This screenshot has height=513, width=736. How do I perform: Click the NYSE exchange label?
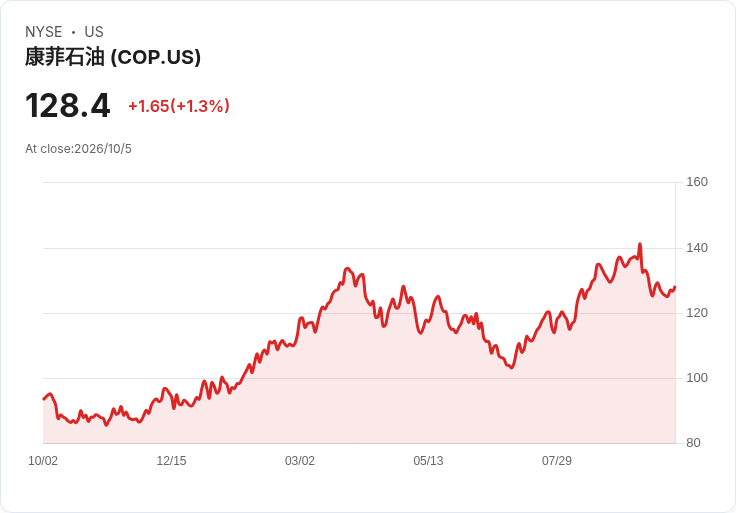[x=43, y=32]
